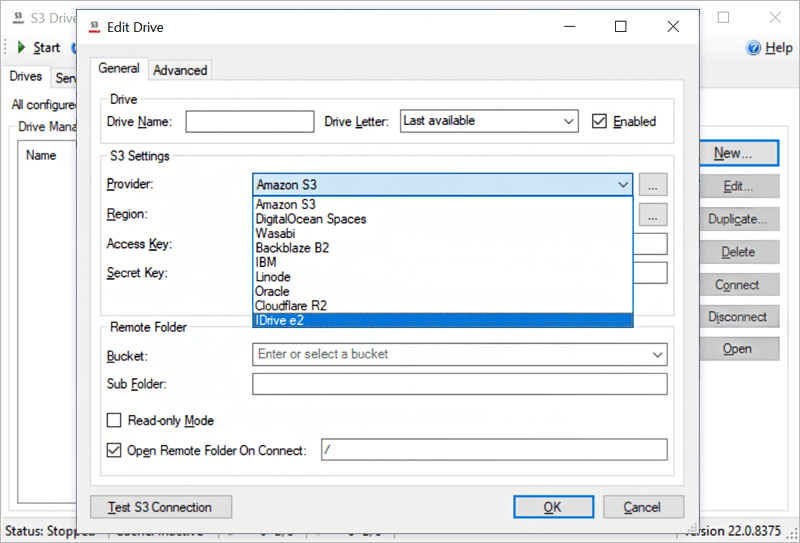Confirm with the OK button

(554, 507)
